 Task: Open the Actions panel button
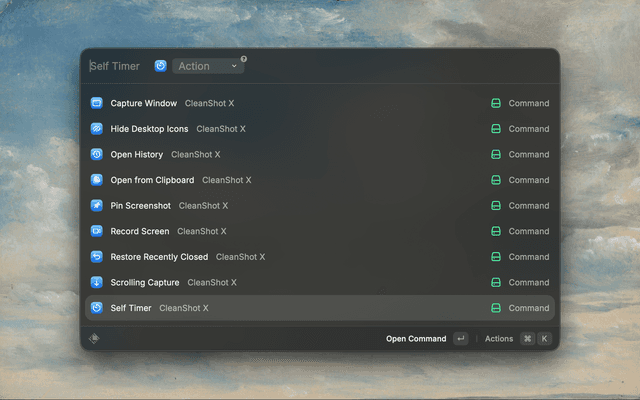(499, 339)
